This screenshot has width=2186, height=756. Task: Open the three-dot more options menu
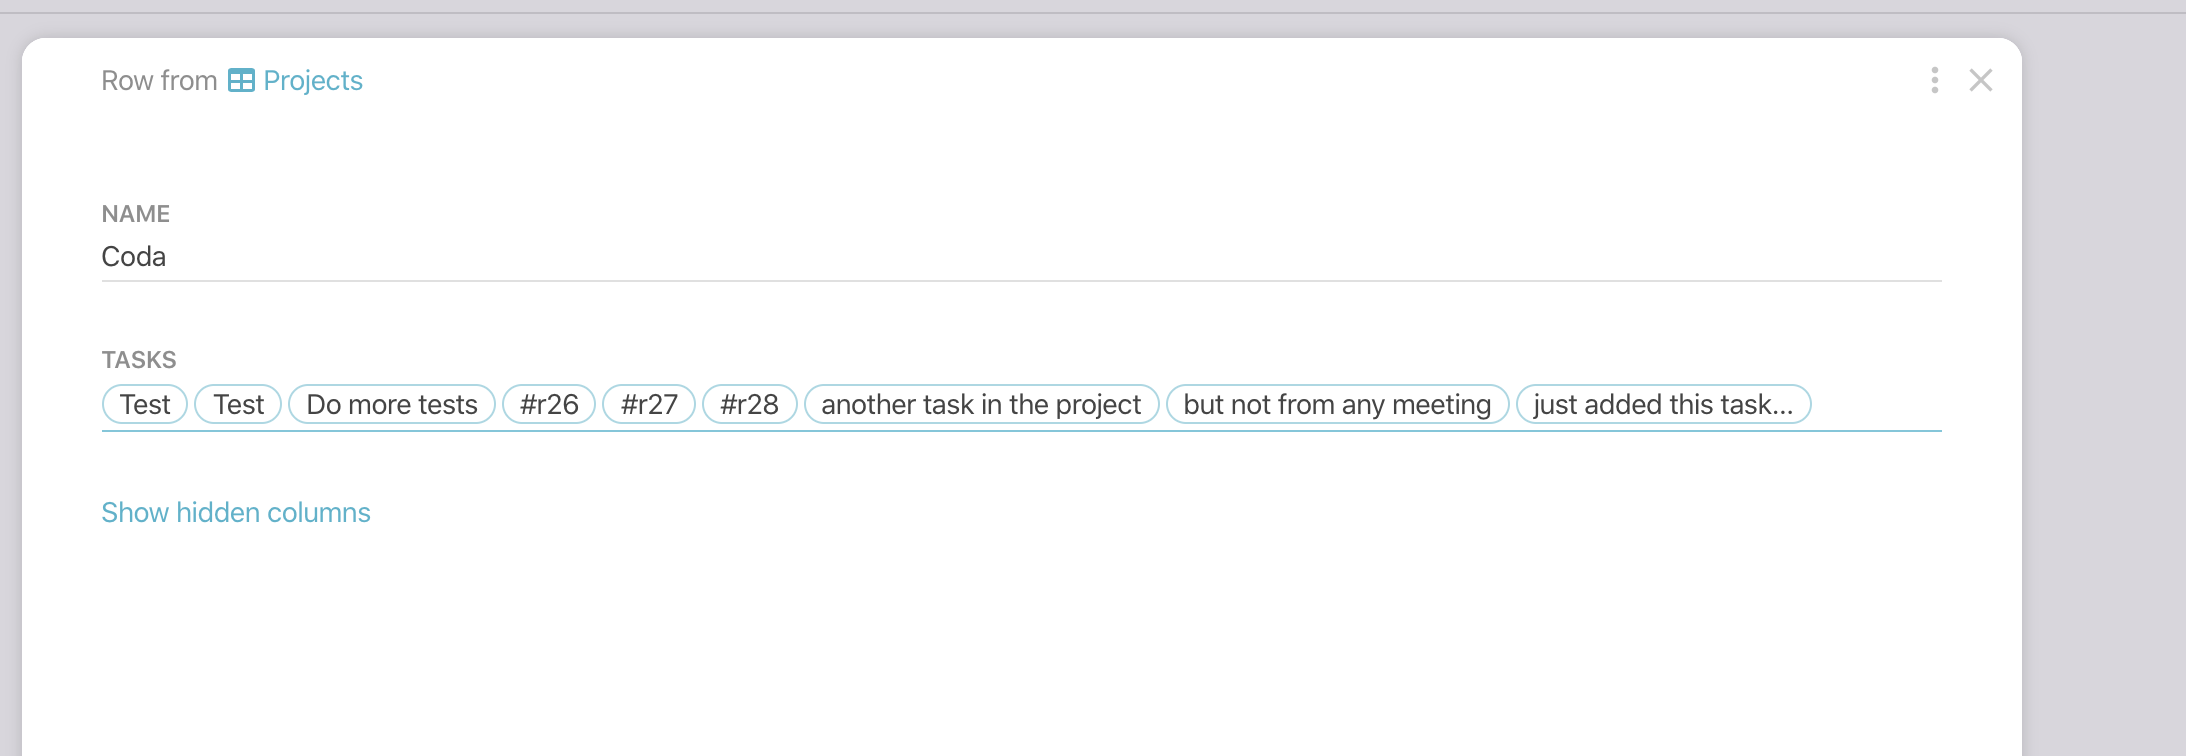click(1935, 80)
